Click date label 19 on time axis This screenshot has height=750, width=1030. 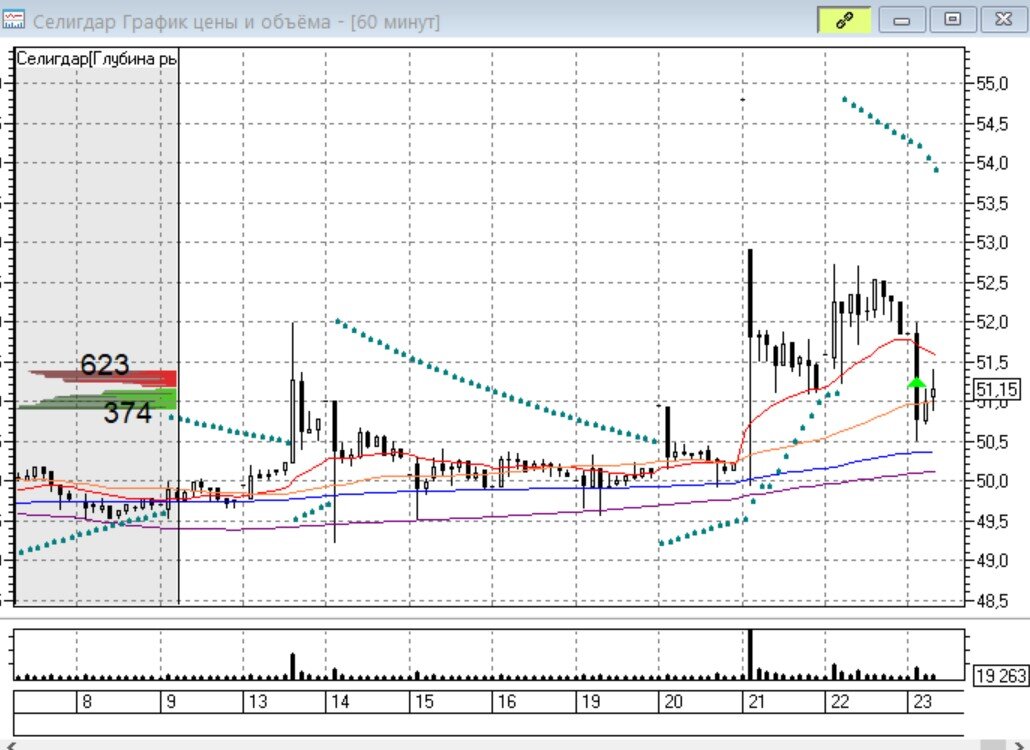coord(590,701)
